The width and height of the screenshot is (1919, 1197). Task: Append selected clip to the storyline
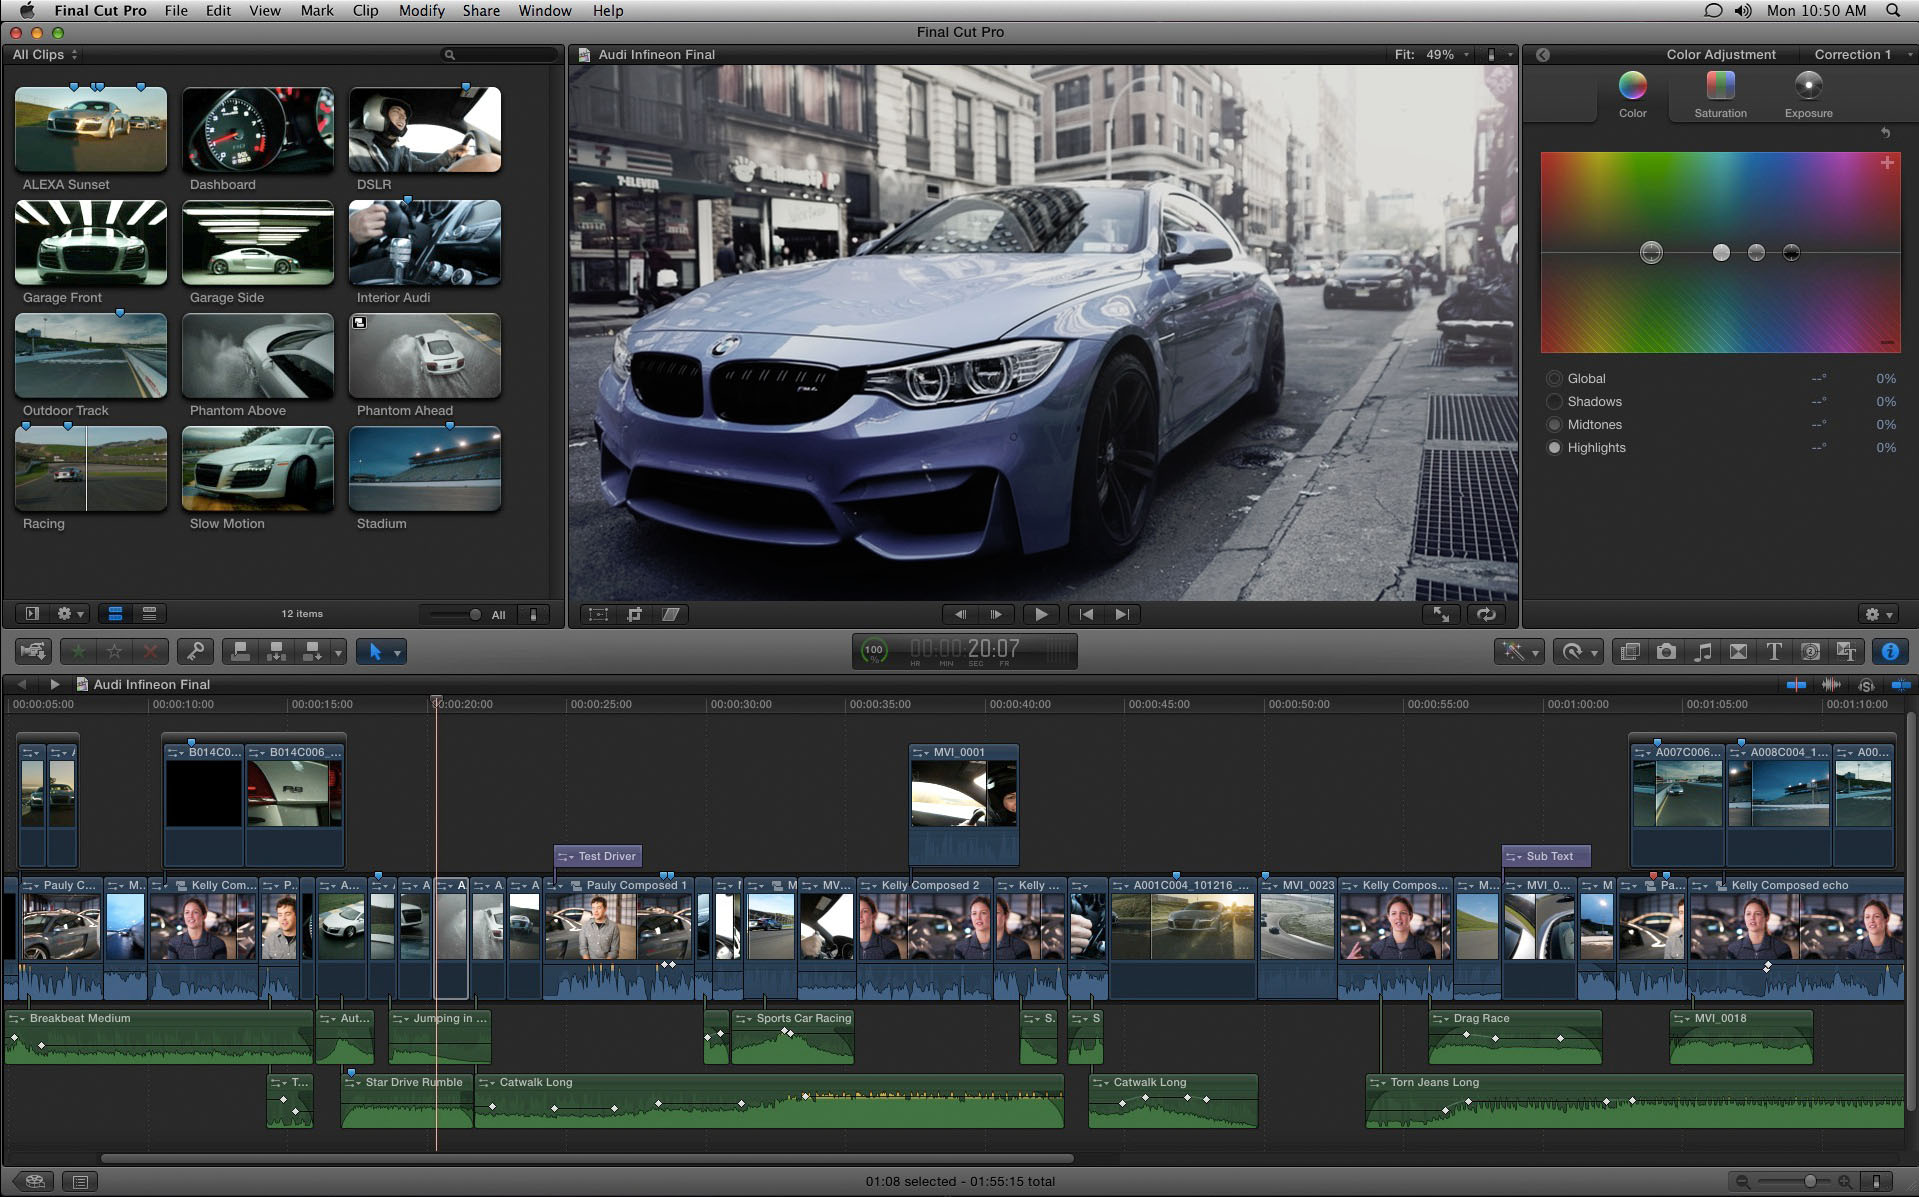pos(312,652)
